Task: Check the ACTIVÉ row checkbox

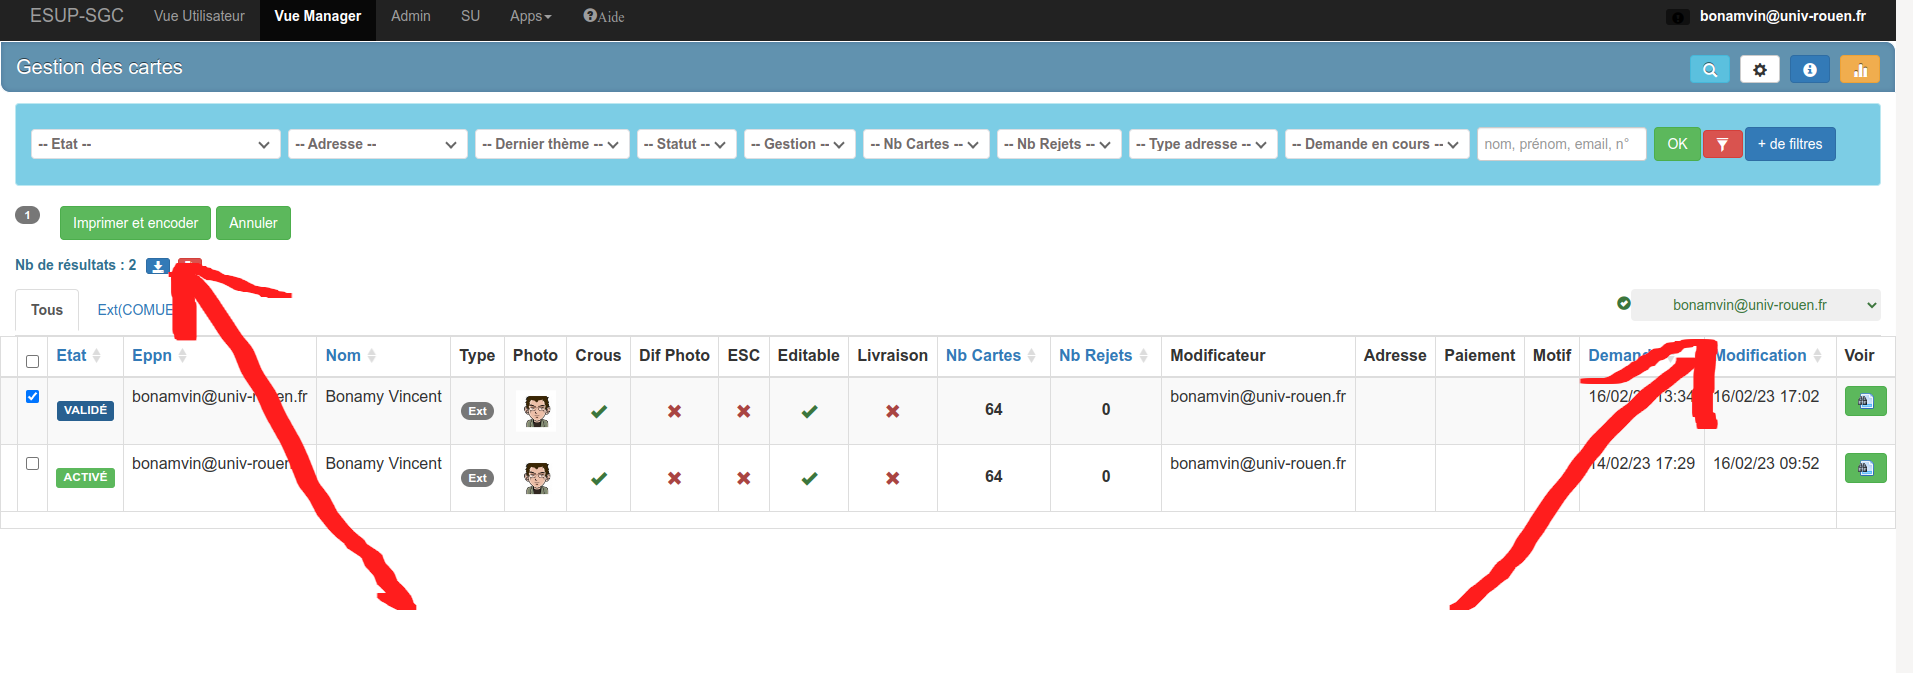Action: coord(32,463)
